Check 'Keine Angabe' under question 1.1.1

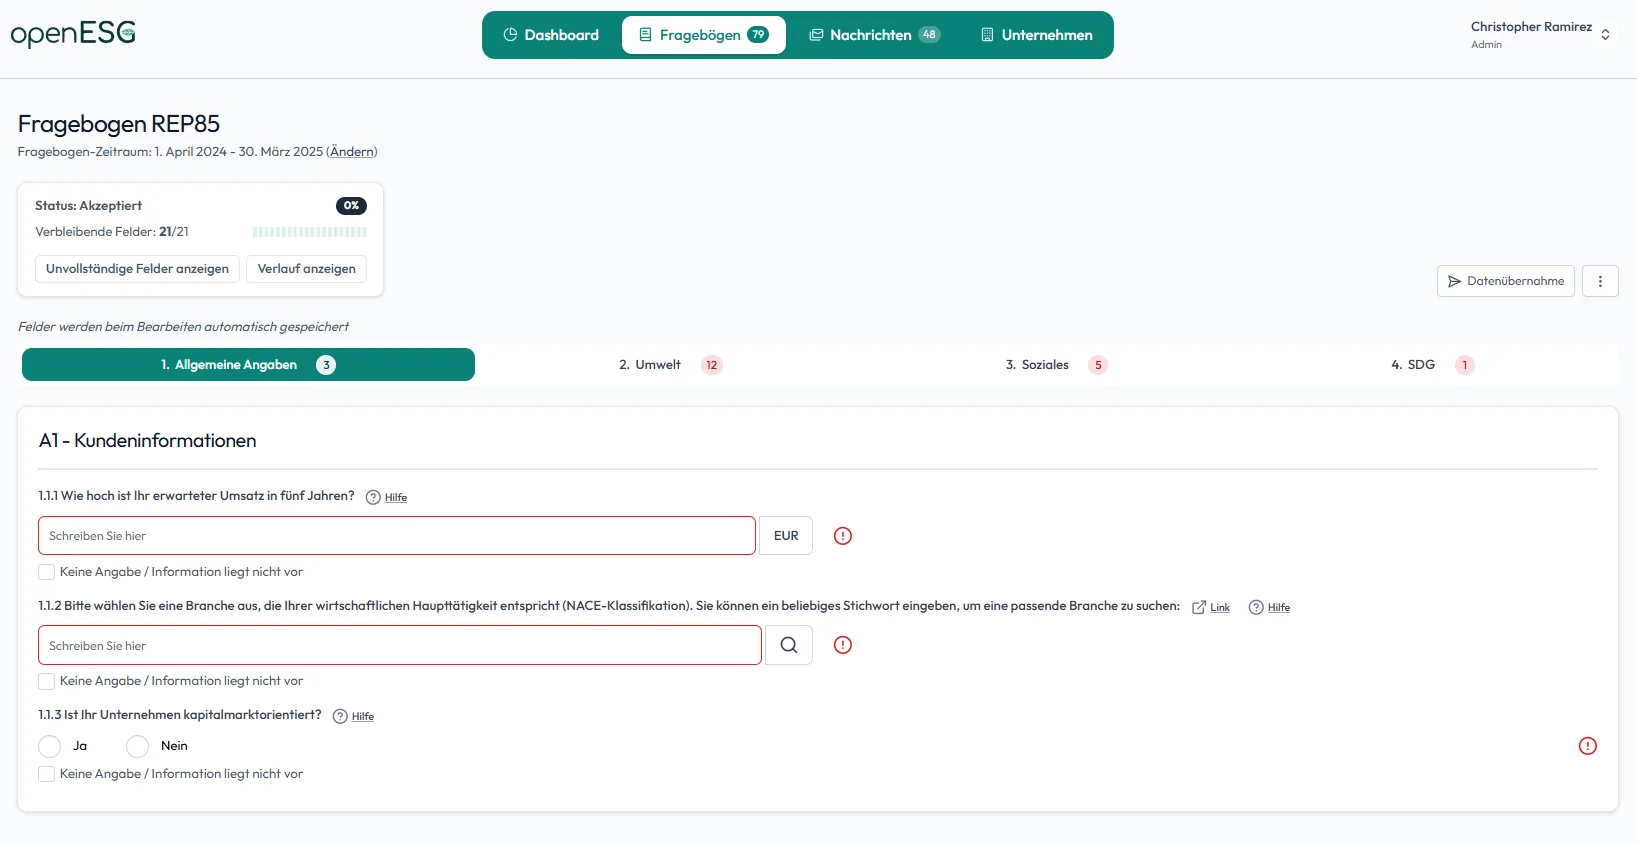pyautogui.click(x=47, y=572)
